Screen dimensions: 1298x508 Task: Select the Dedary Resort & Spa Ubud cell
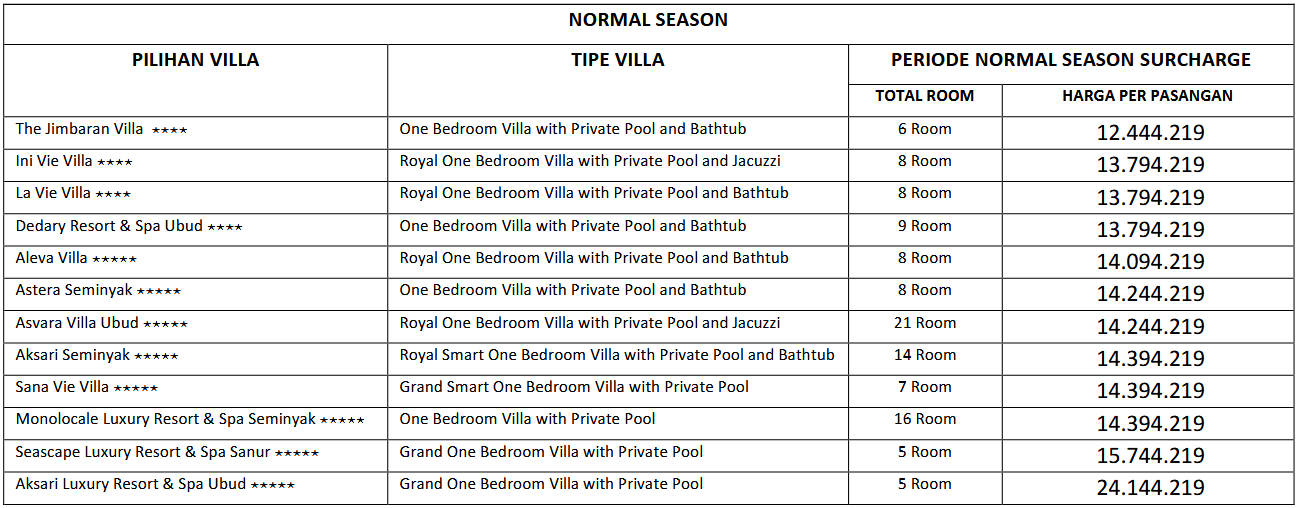(129, 226)
